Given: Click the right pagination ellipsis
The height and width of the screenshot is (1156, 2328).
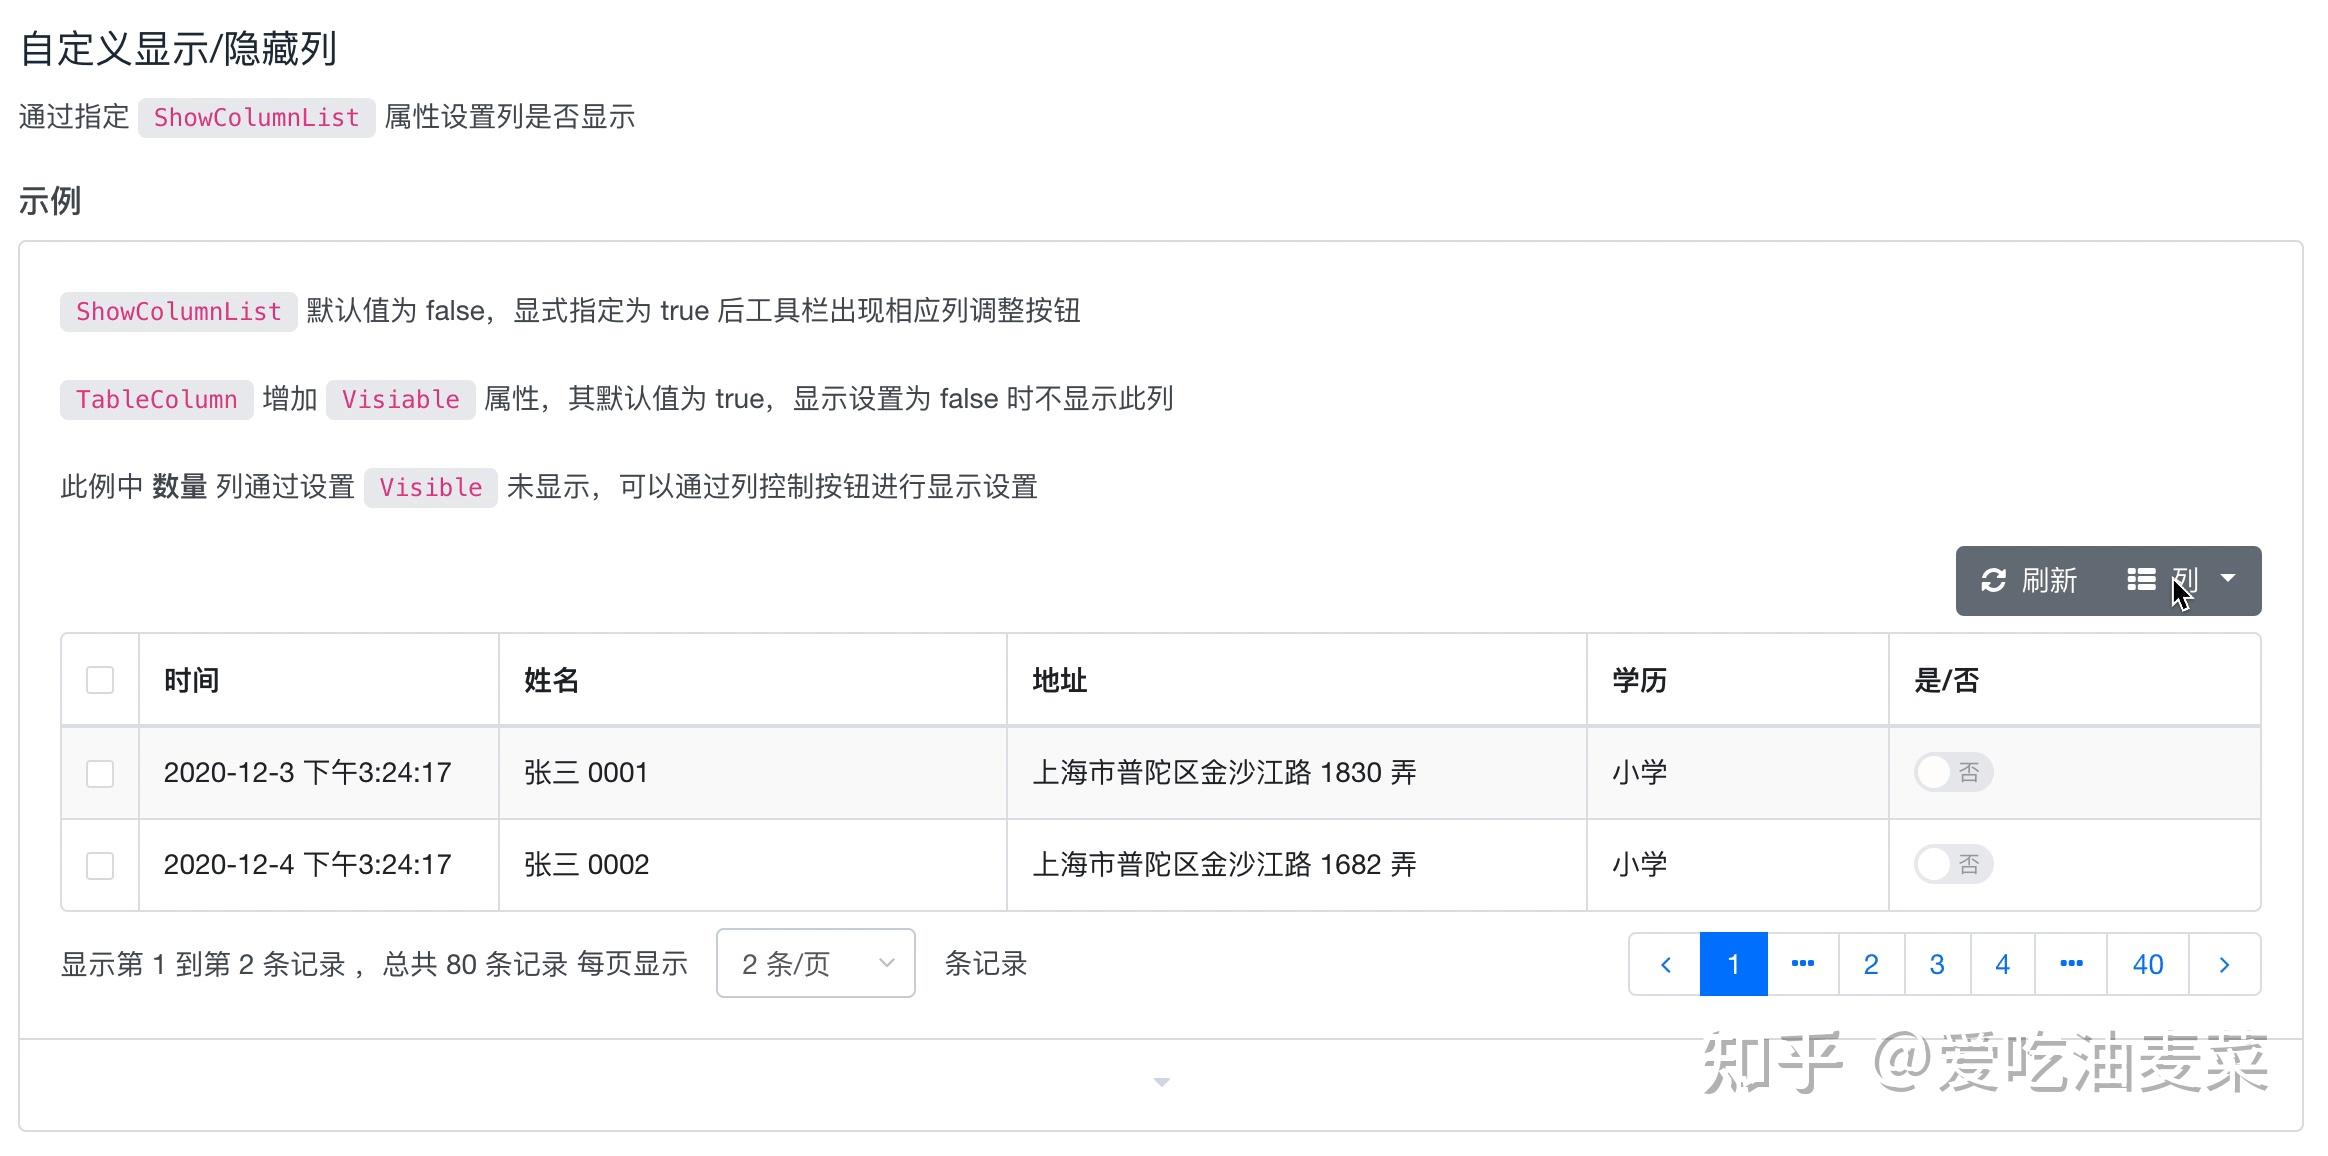Looking at the screenshot, I should click(2071, 963).
